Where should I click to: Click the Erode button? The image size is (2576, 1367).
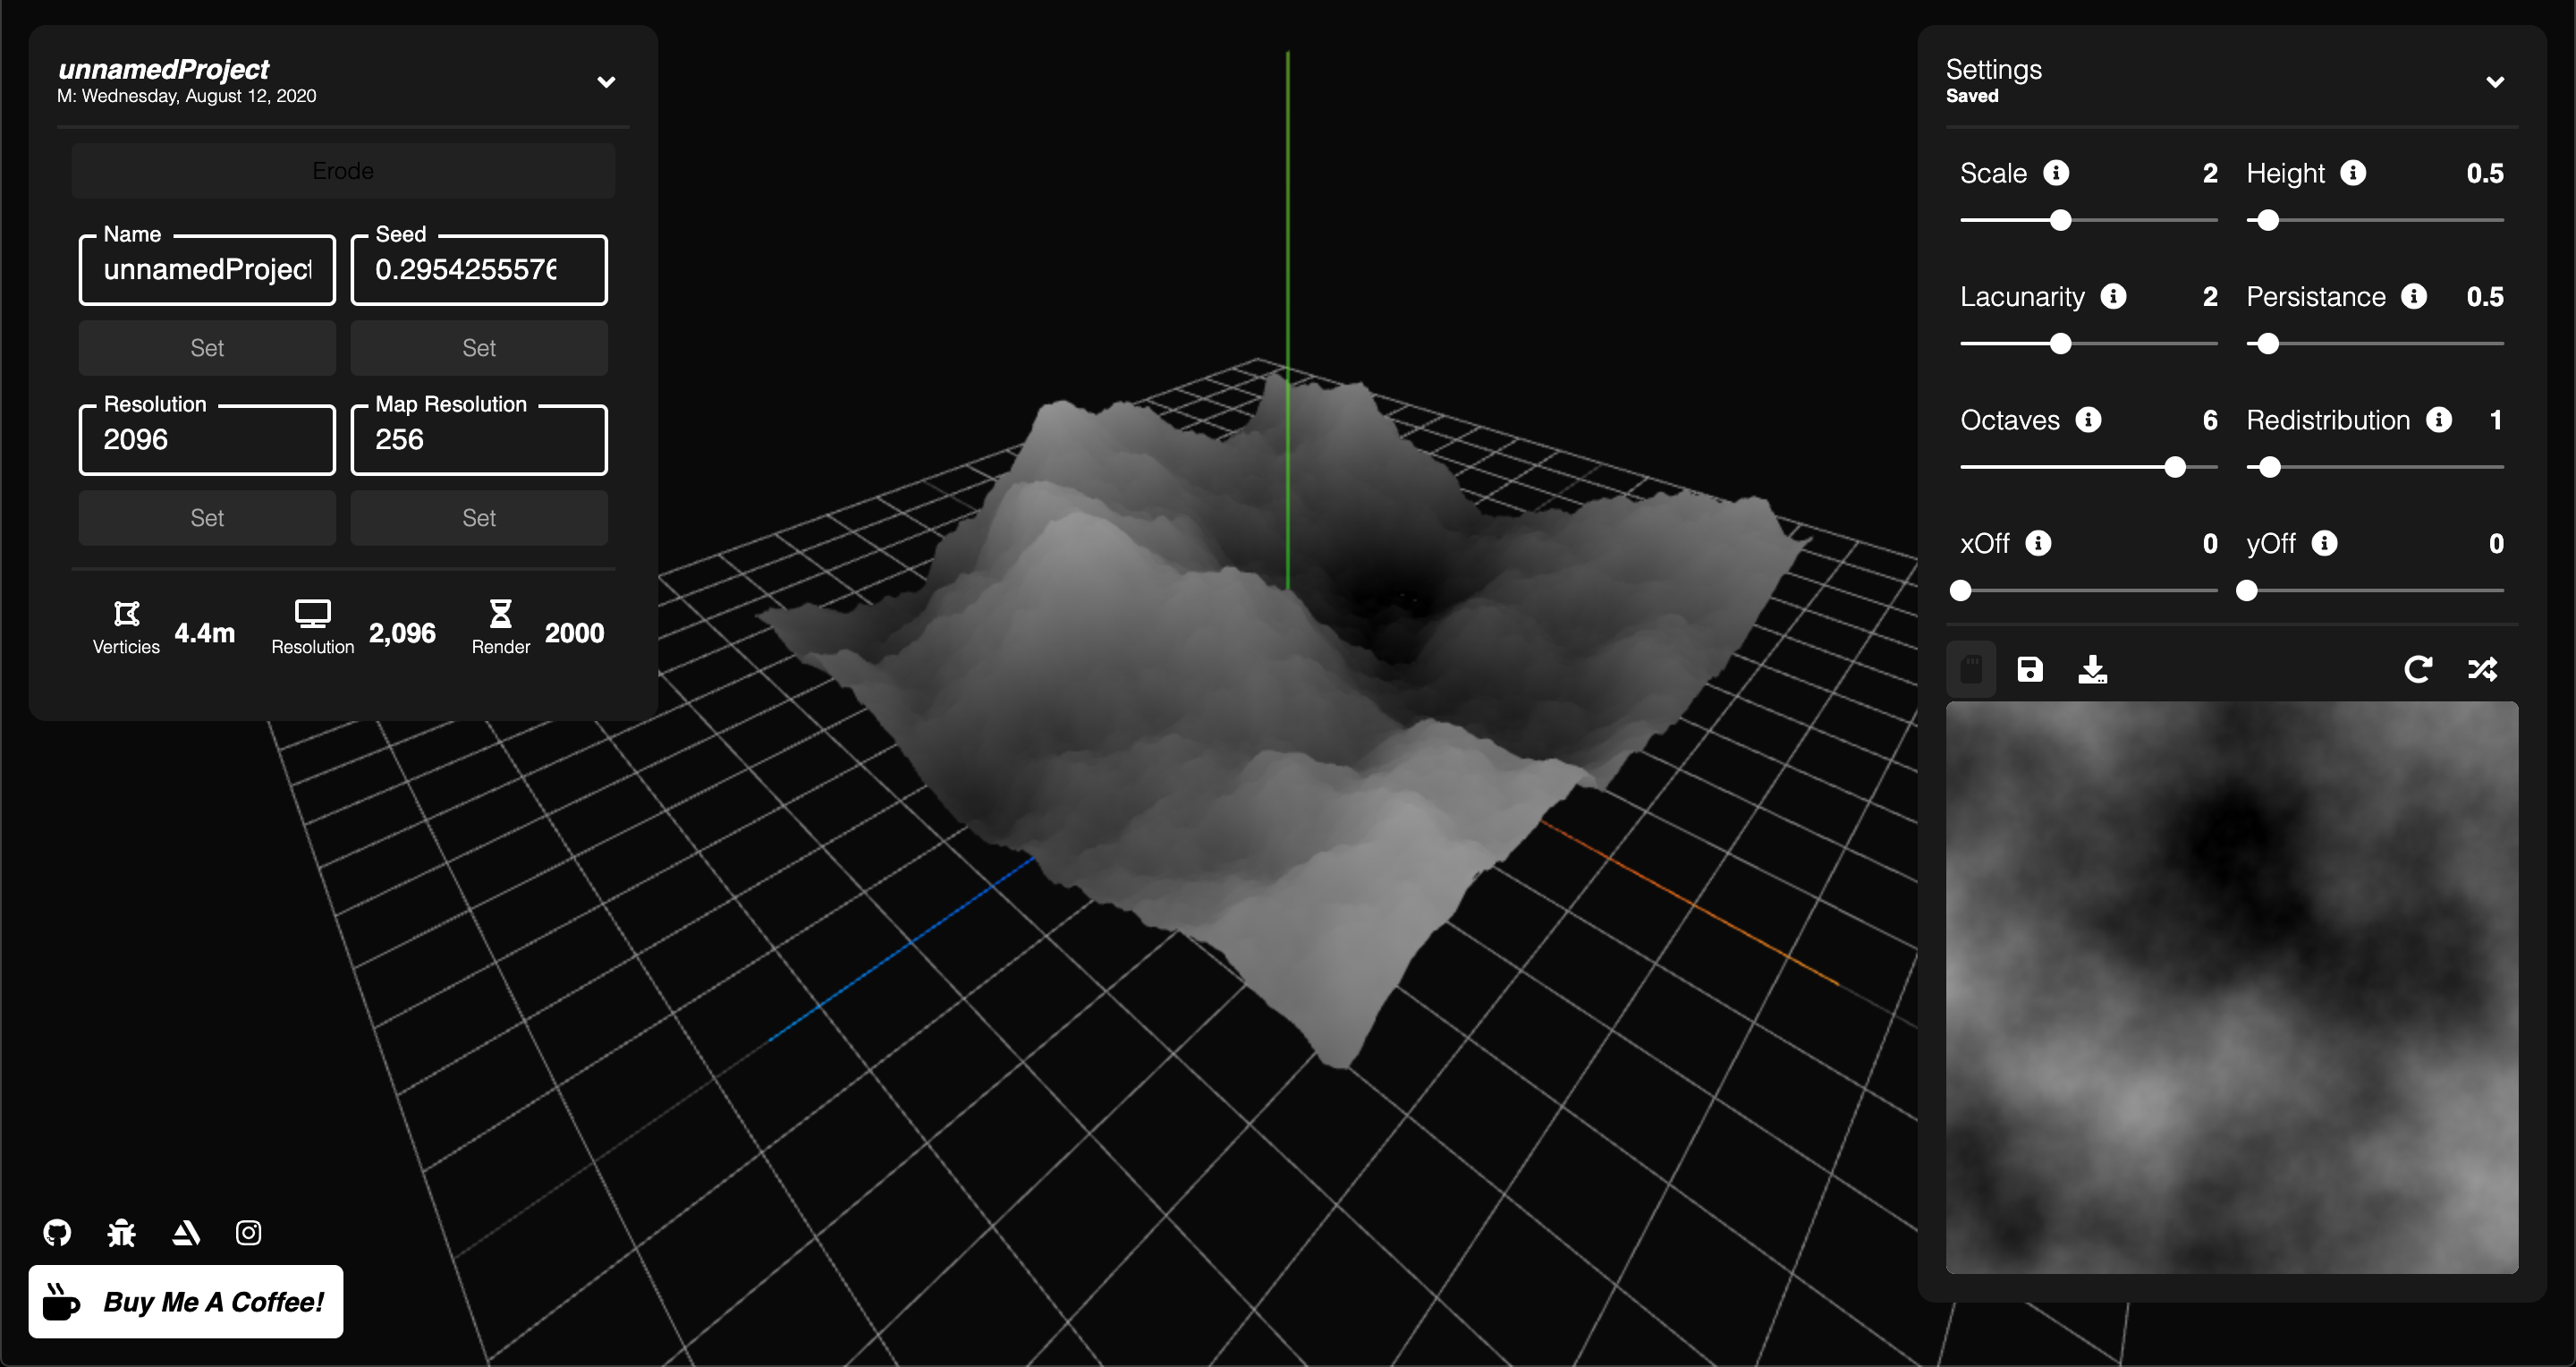pyautogui.click(x=343, y=171)
